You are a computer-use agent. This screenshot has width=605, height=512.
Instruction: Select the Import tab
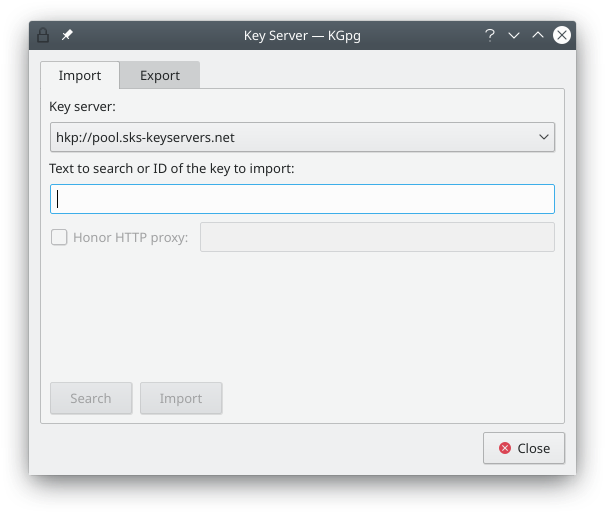click(80, 75)
